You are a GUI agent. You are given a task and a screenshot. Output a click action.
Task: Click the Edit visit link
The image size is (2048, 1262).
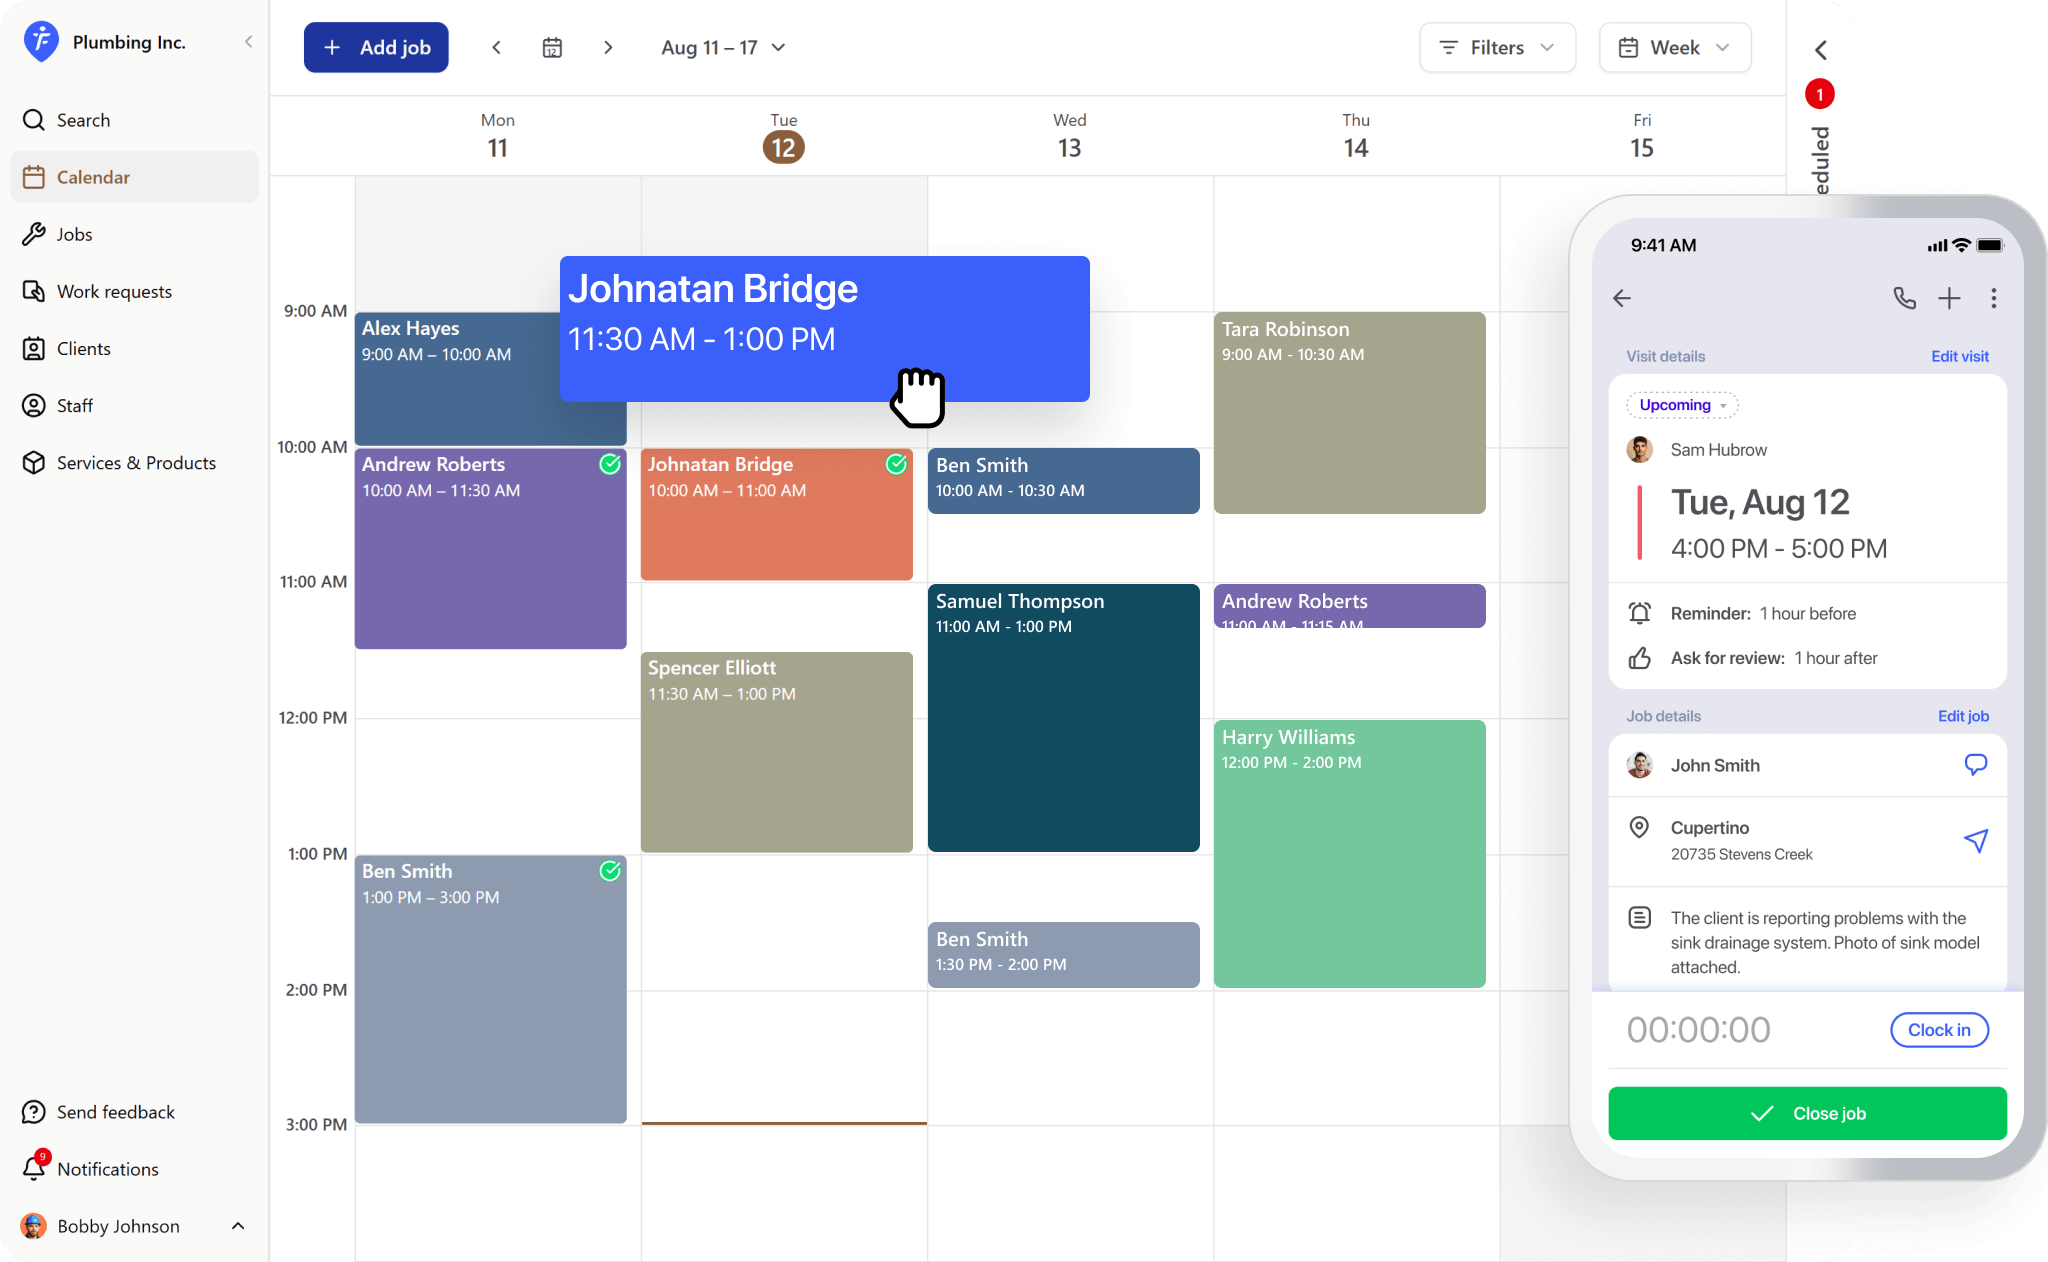click(x=1959, y=356)
